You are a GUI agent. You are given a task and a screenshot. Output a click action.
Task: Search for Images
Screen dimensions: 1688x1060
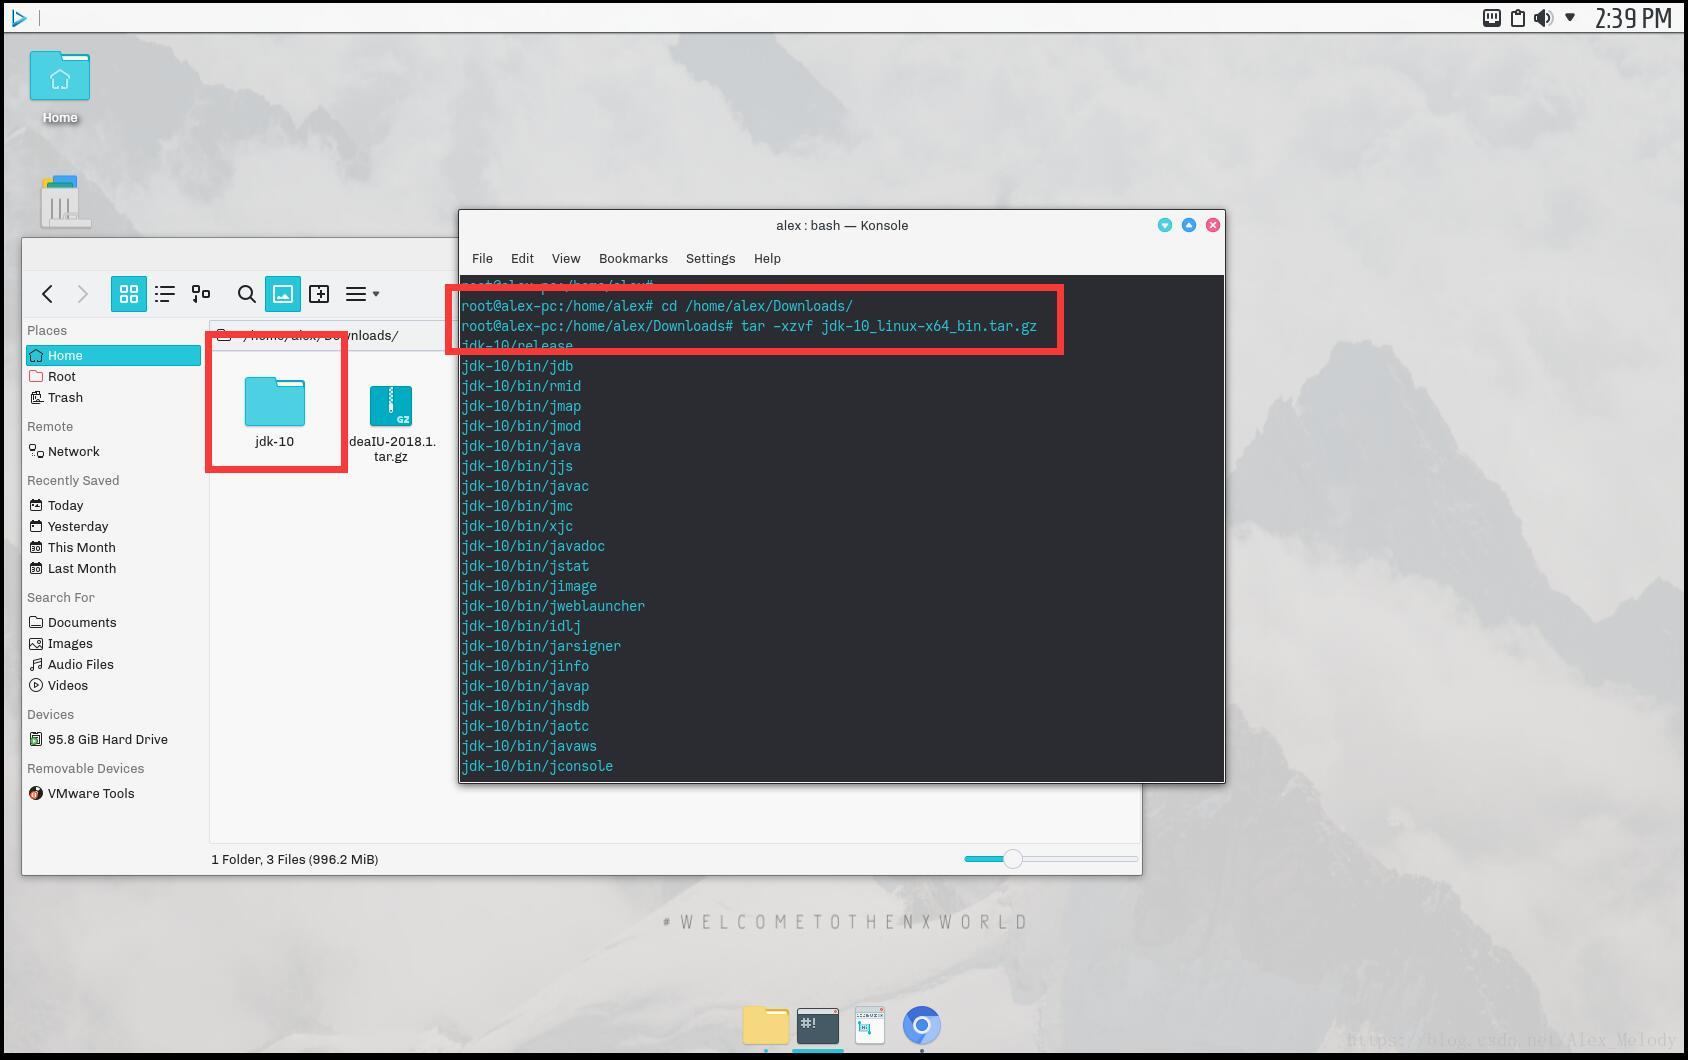[x=113, y=643]
